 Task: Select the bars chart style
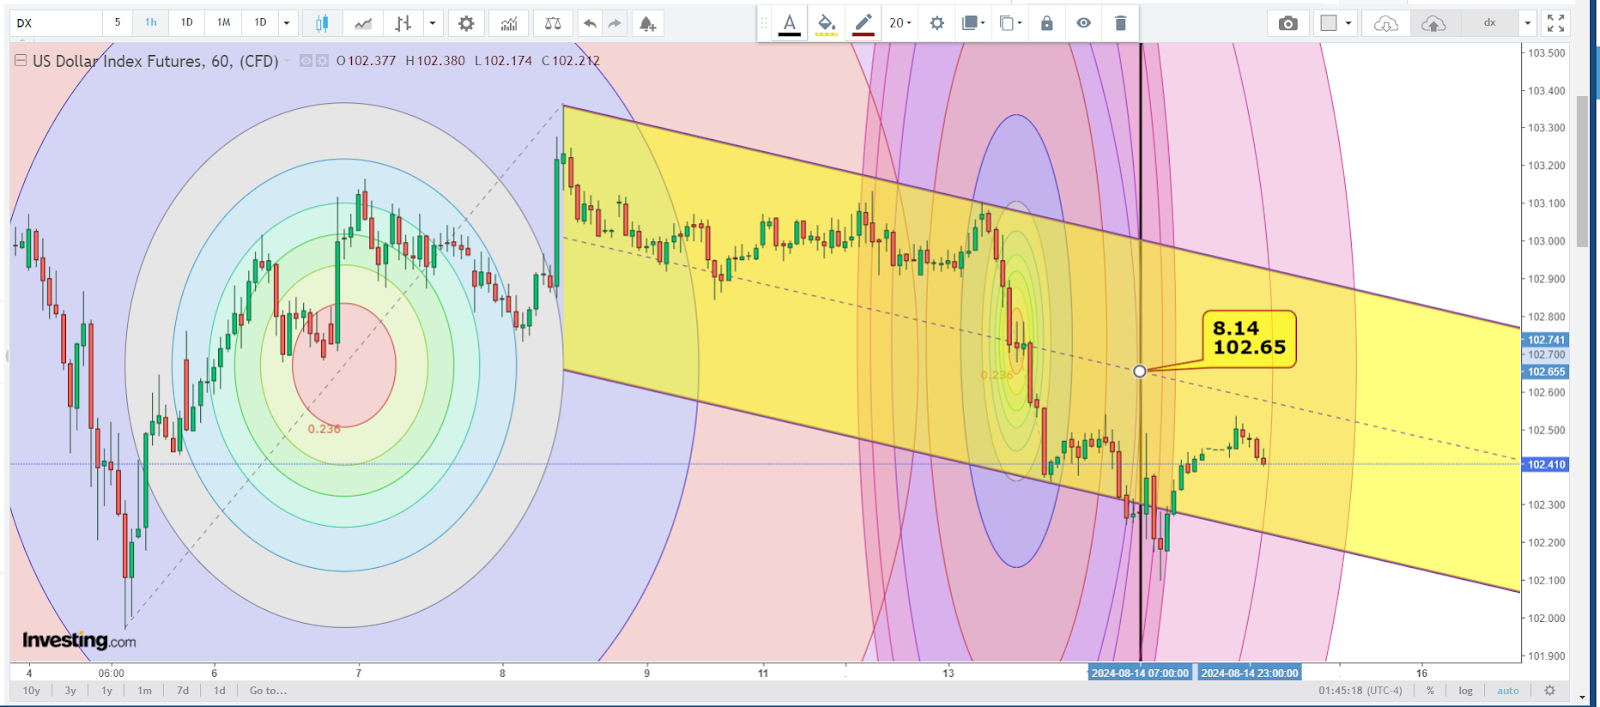click(403, 23)
